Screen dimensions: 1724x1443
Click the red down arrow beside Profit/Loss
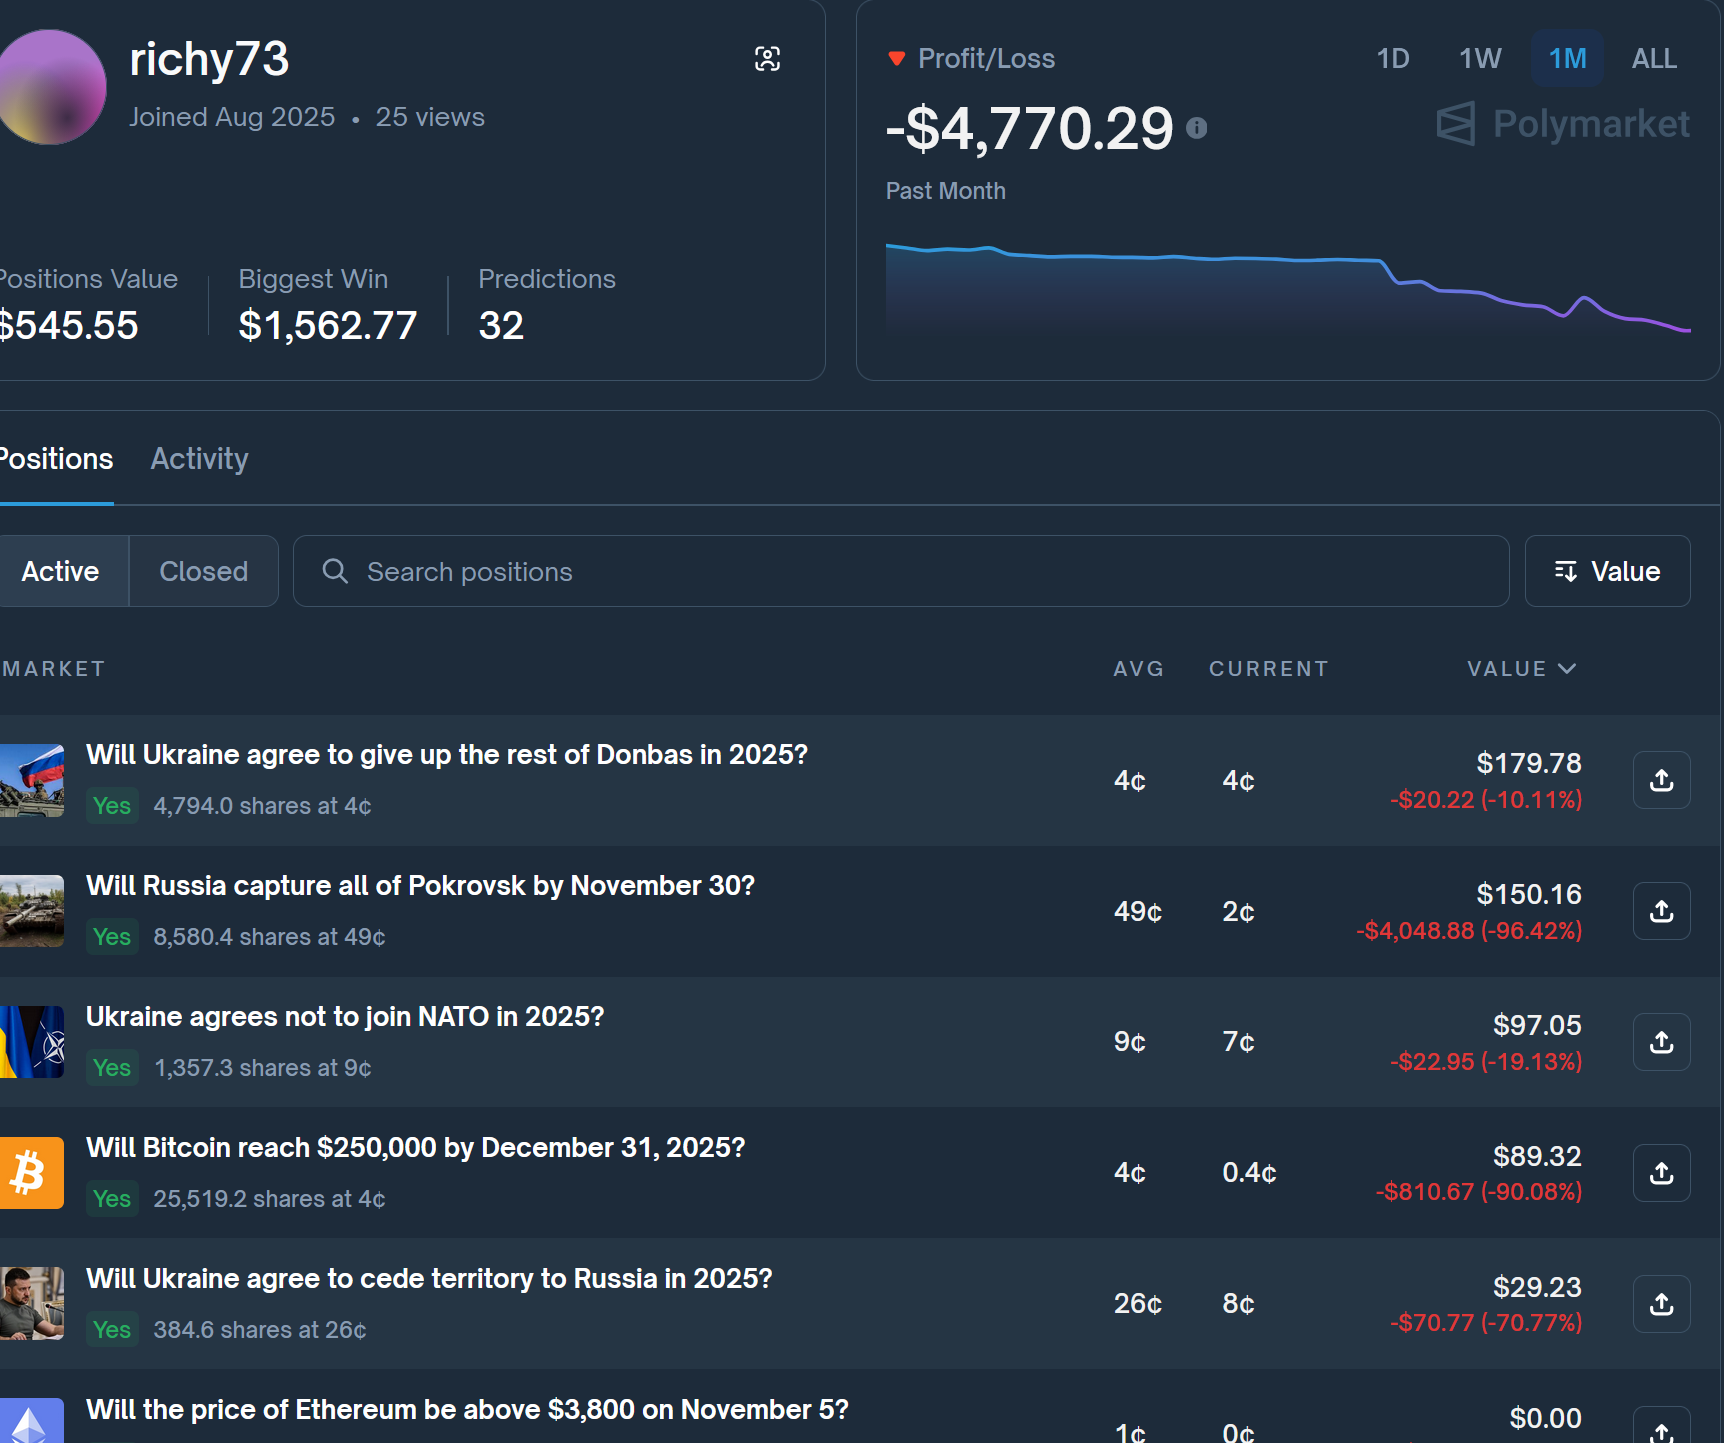click(x=897, y=59)
